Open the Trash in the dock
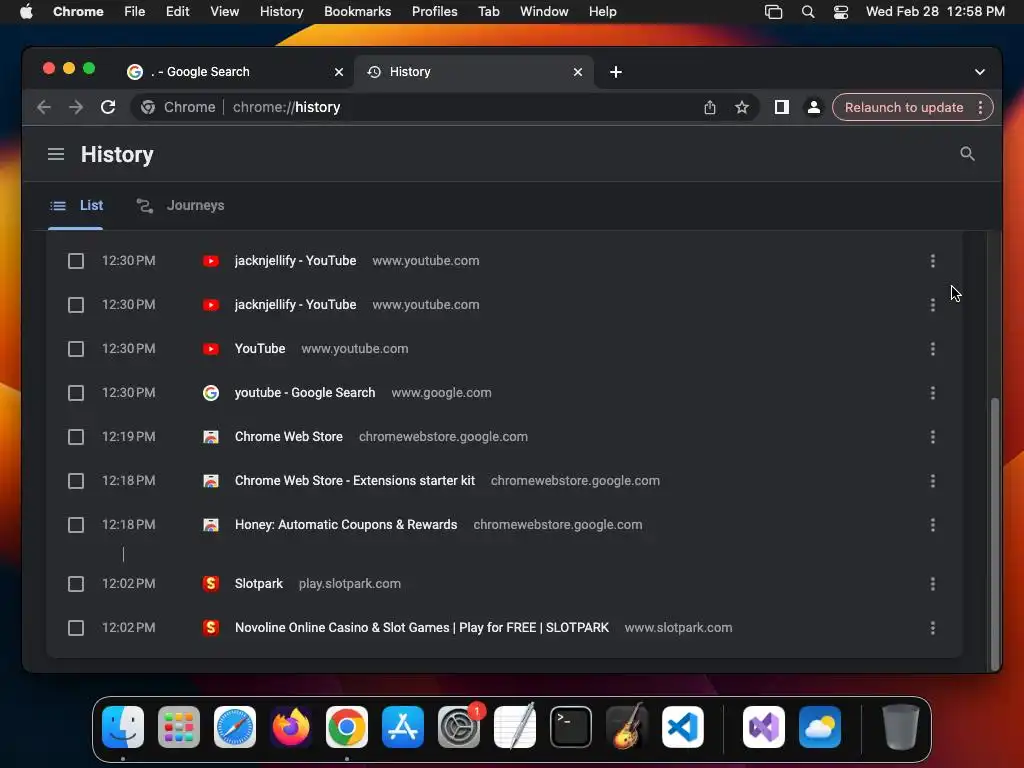This screenshot has height=768, width=1024. click(901, 727)
